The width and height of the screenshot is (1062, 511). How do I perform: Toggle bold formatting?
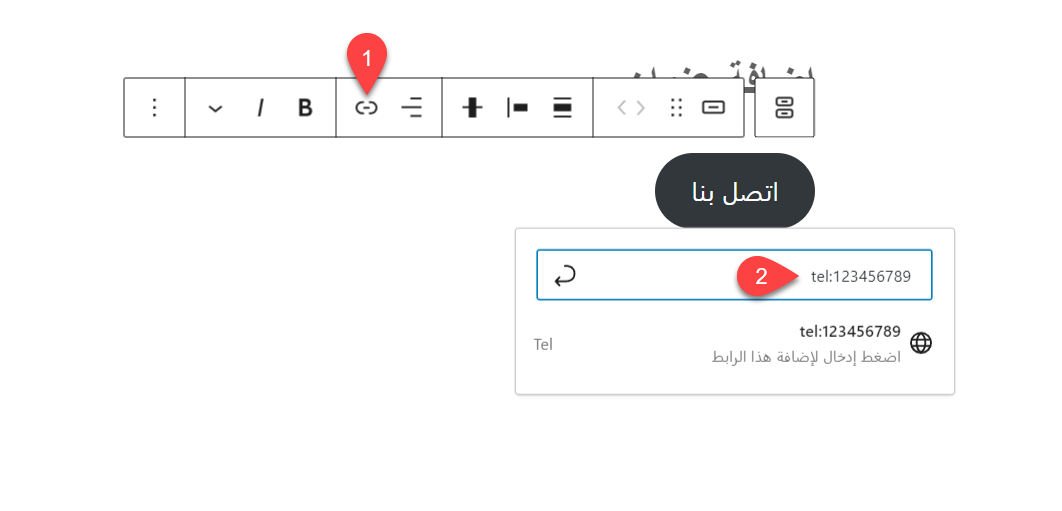306,108
